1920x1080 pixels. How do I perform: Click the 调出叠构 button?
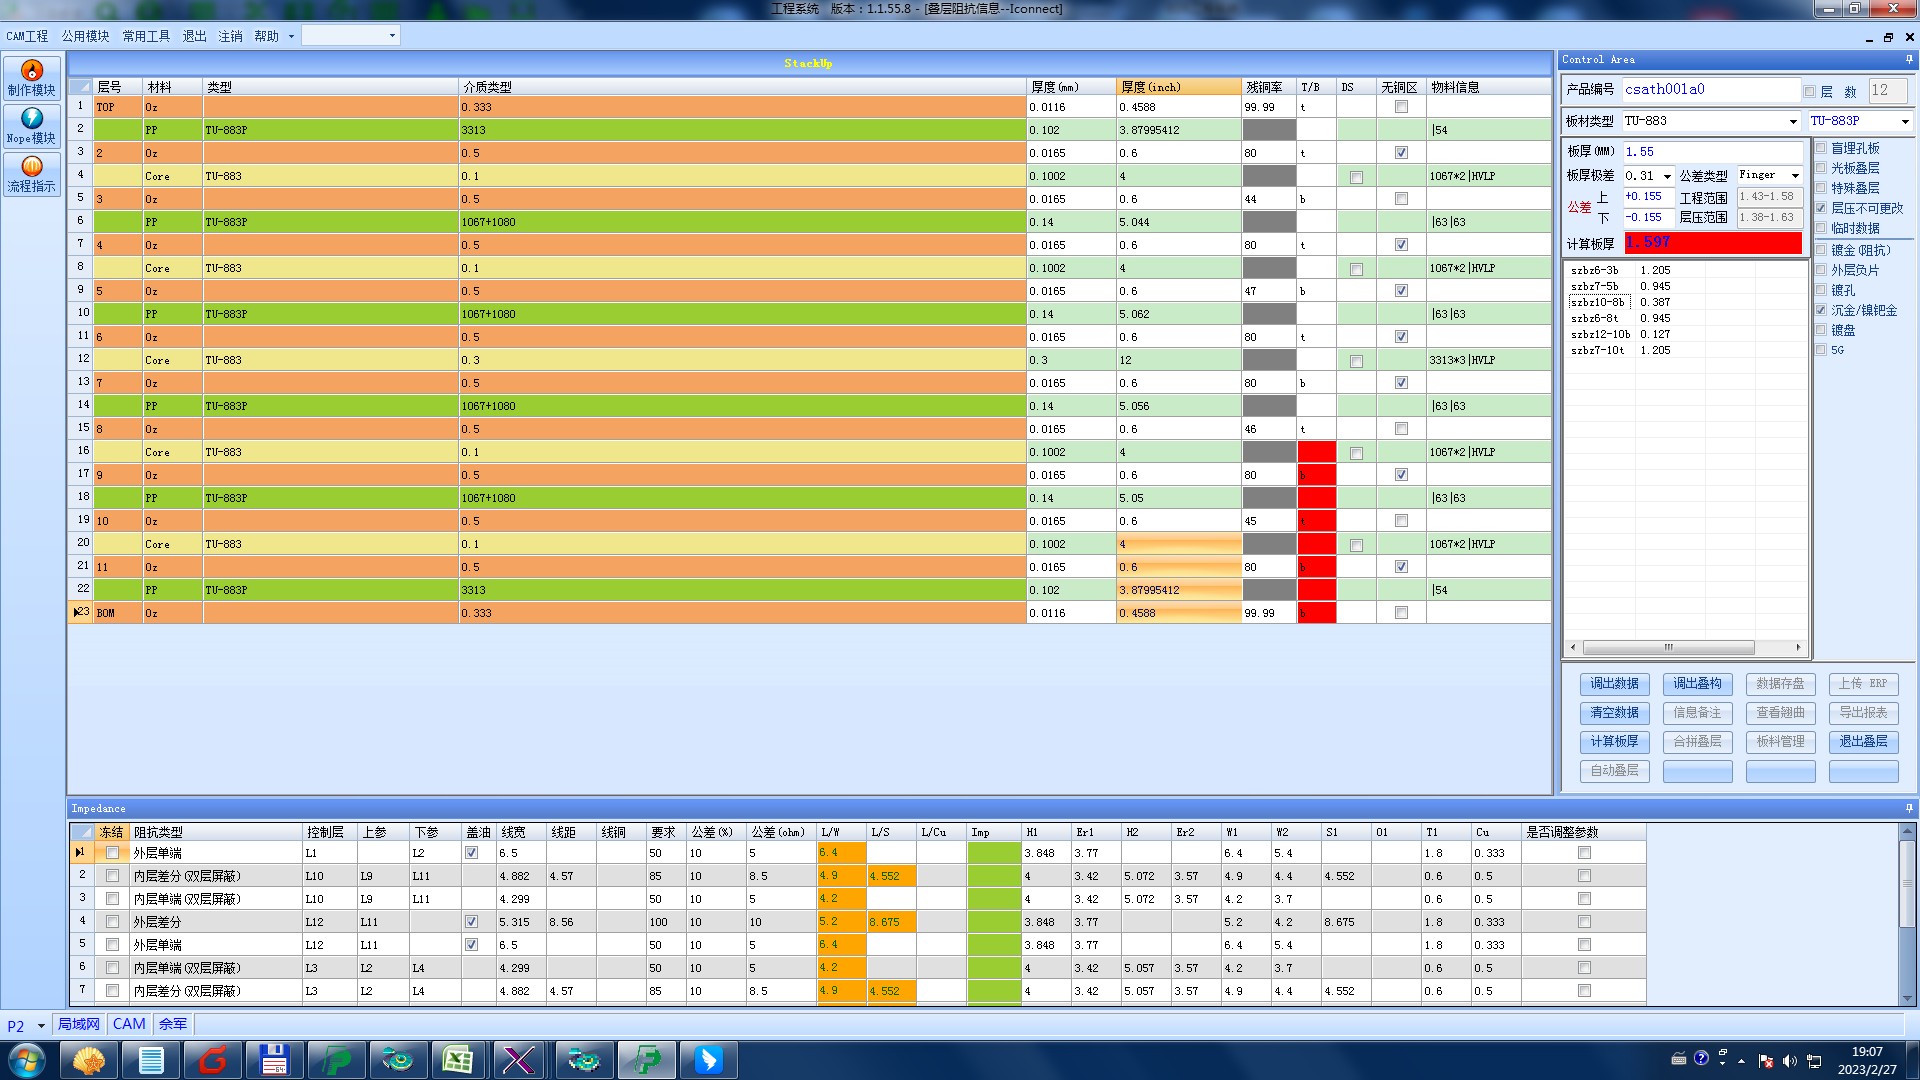click(1697, 684)
